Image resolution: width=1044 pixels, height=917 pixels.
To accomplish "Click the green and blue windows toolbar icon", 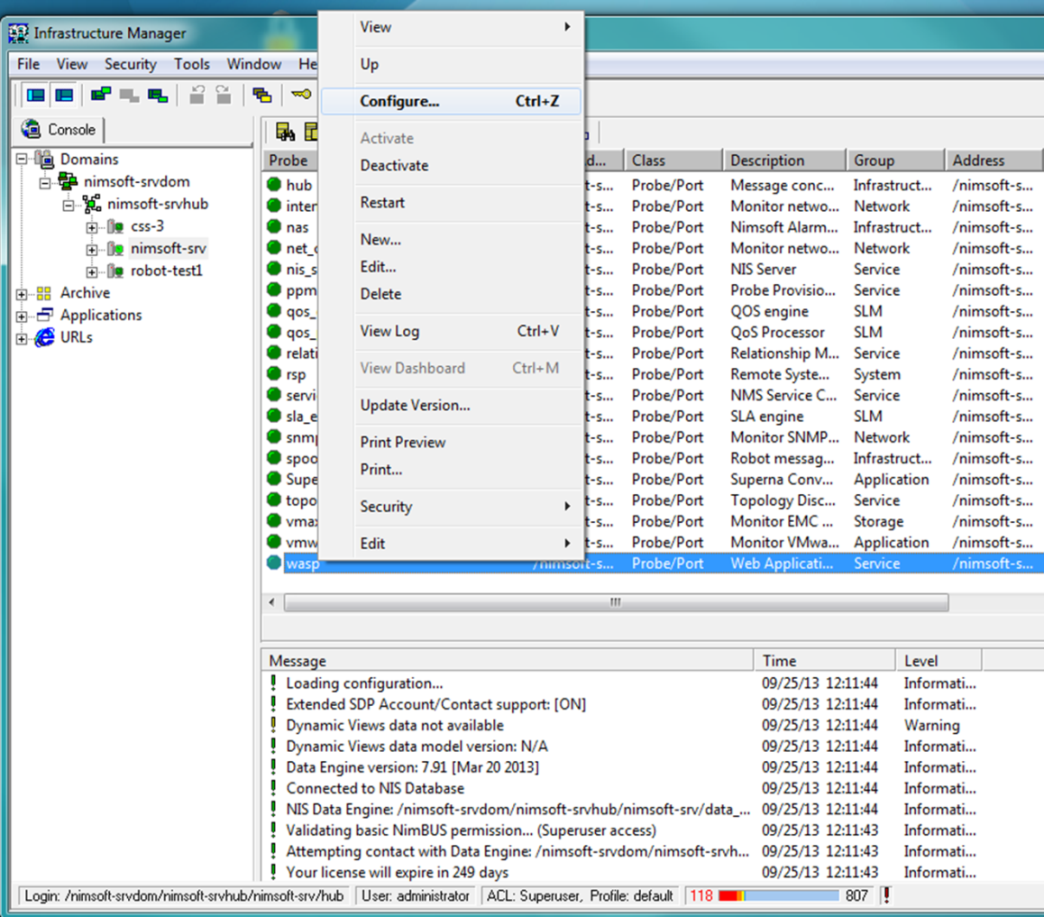I will 101,95.
